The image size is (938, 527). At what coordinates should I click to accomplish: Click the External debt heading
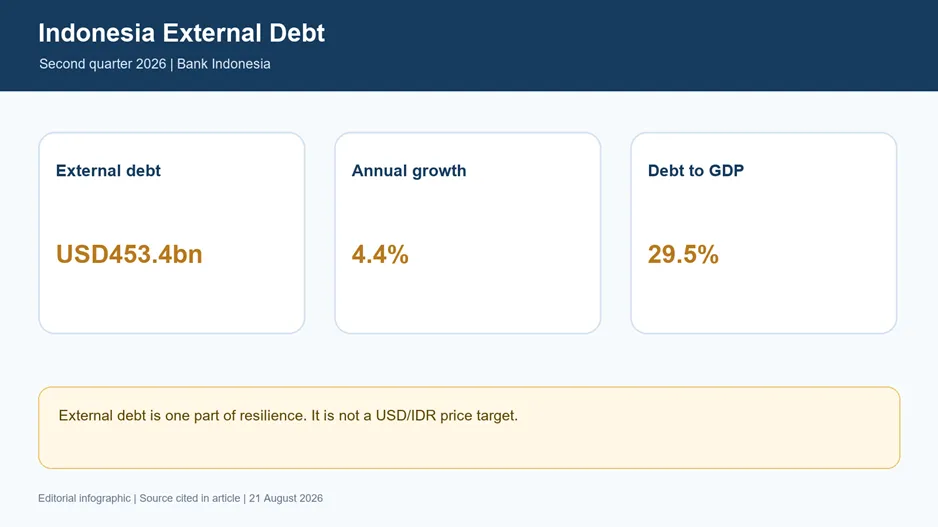108,170
